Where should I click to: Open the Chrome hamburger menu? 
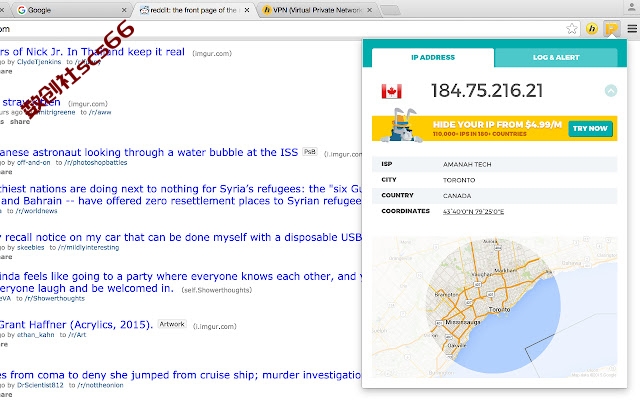632,29
